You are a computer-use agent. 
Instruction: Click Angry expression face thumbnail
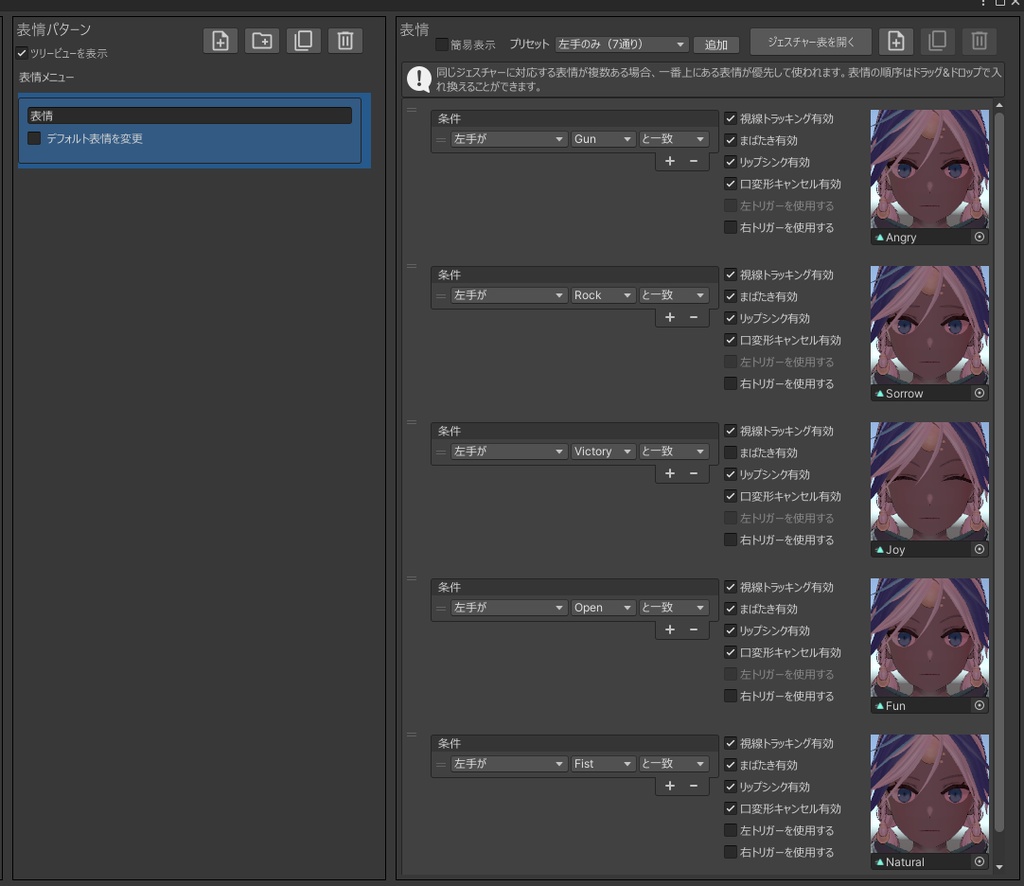pyautogui.click(x=929, y=168)
